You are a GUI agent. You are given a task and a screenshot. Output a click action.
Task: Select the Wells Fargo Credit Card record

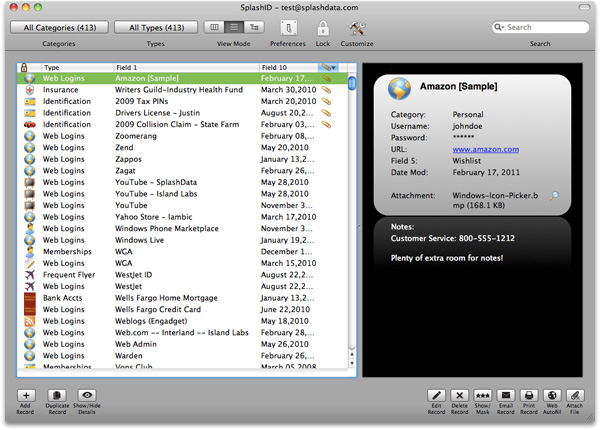click(183, 309)
